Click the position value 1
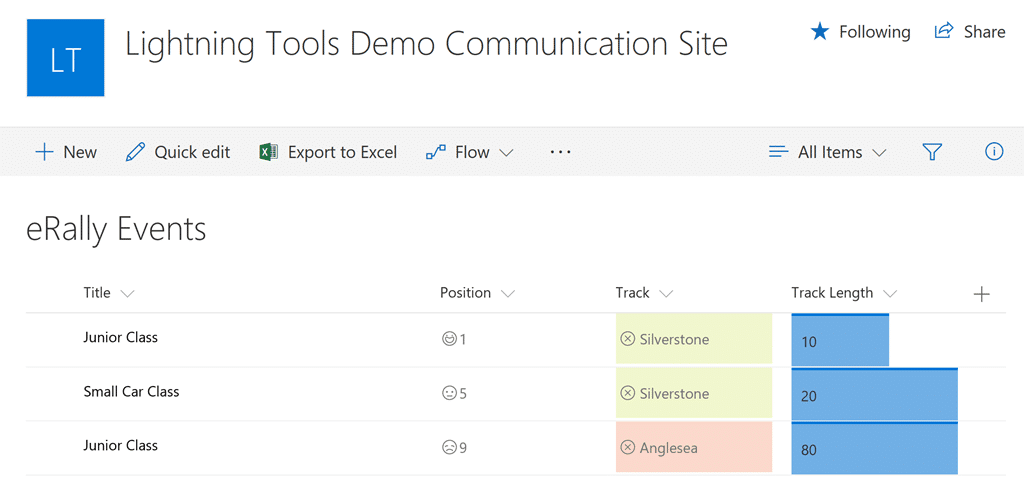 click(x=463, y=339)
